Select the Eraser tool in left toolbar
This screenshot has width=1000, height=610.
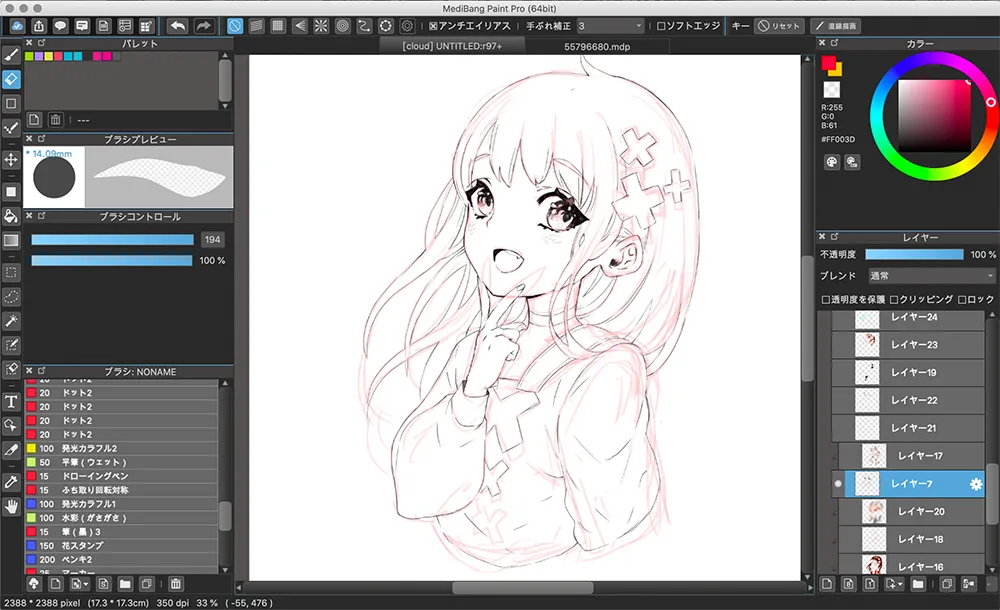(11, 78)
